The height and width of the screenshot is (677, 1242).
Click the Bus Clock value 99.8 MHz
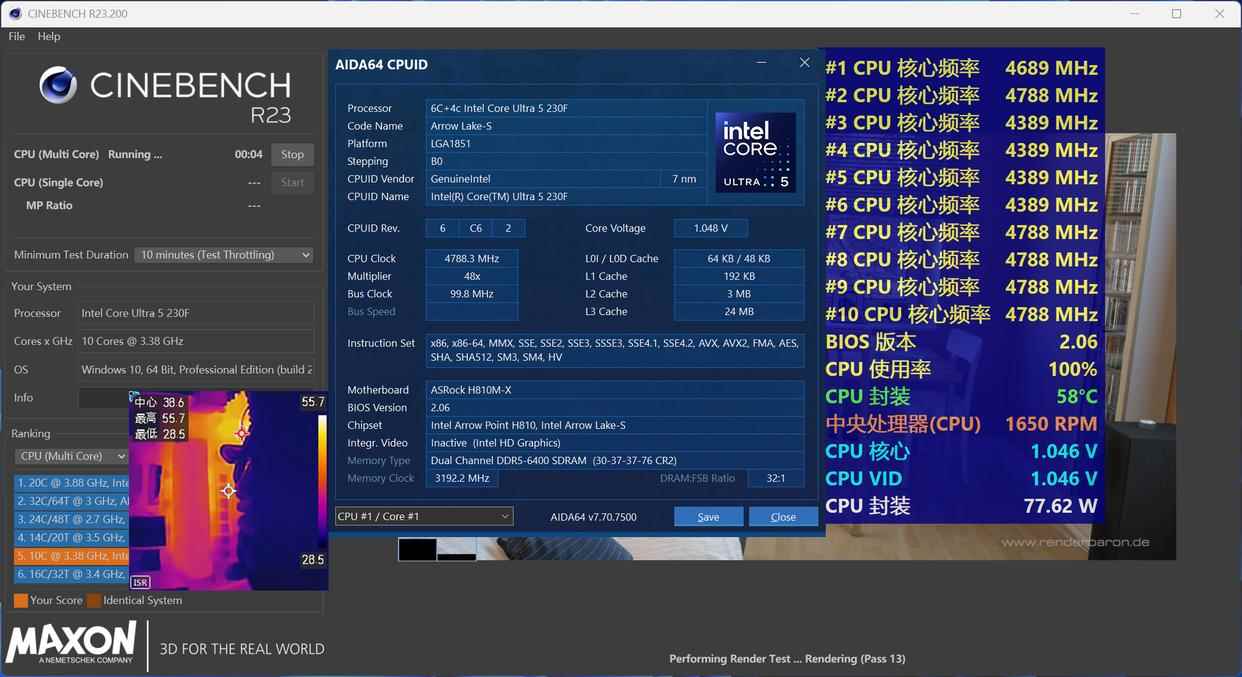click(471, 294)
